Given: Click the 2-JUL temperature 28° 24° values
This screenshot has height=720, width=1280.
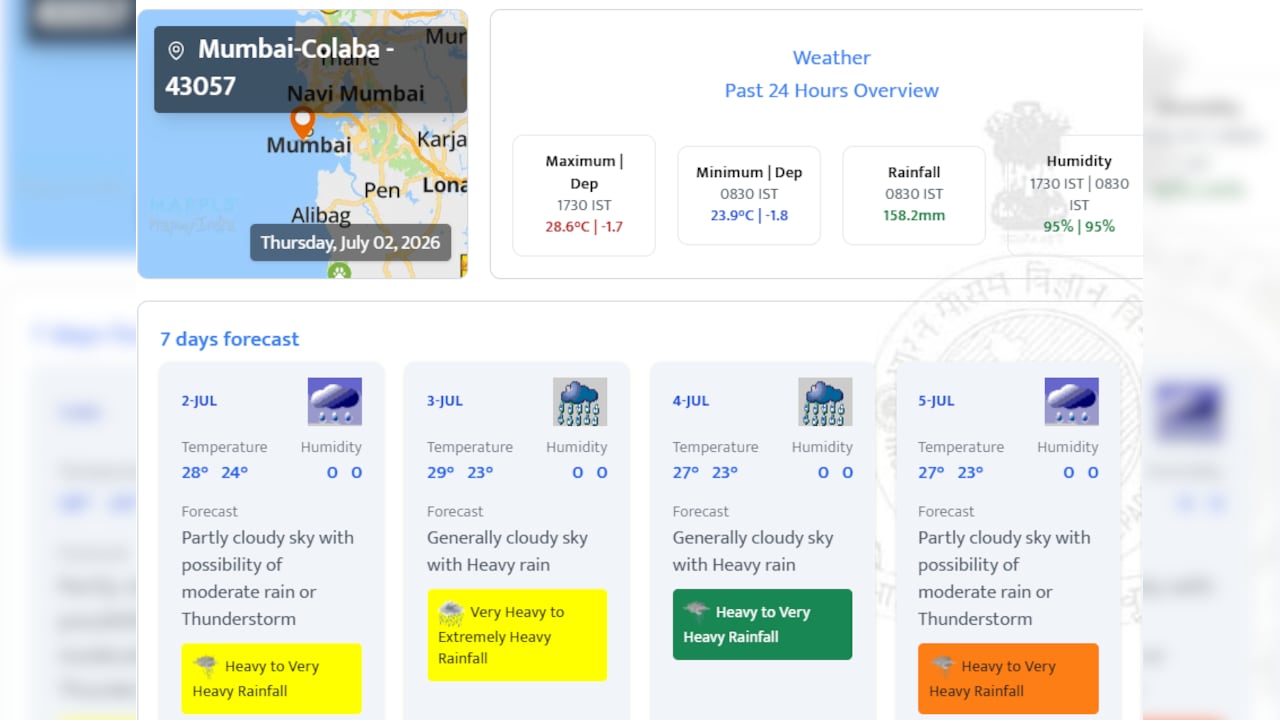Looking at the screenshot, I should [x=214, y=473].
